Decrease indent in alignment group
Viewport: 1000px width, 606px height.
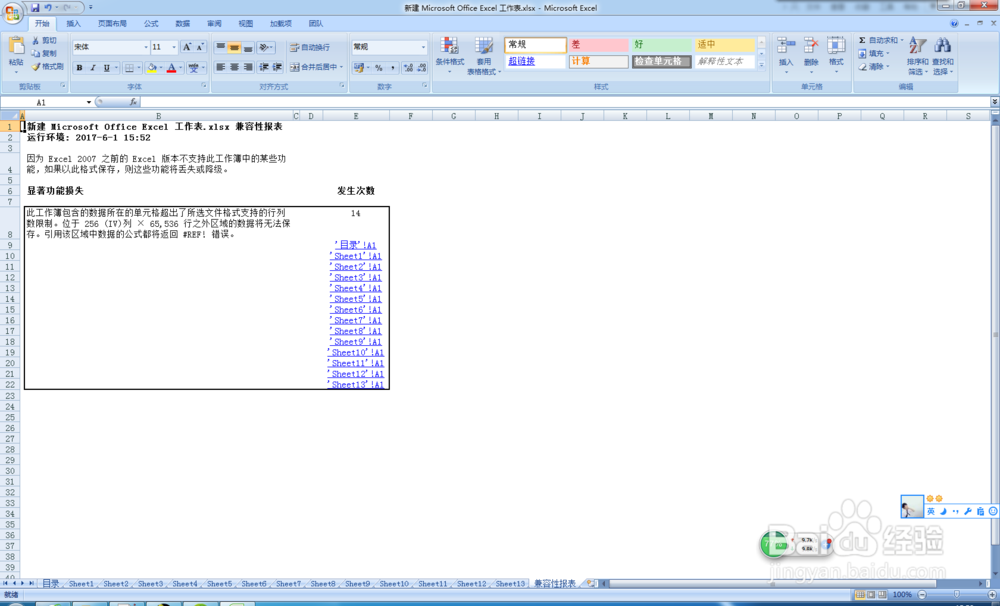263,67
